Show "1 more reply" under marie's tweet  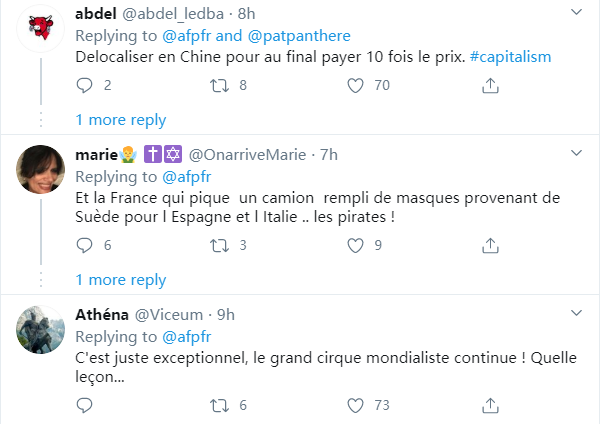pyautogui.click(x=121, y=280)
